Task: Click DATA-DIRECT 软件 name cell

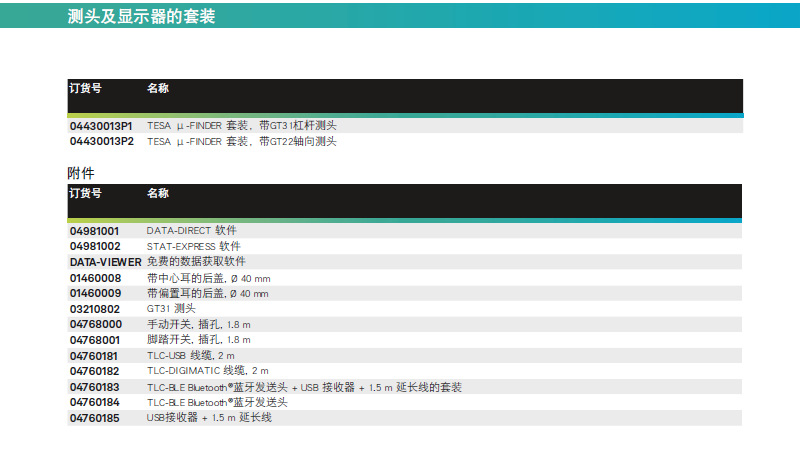Action: pyautogui.click(x=191, y=230)
